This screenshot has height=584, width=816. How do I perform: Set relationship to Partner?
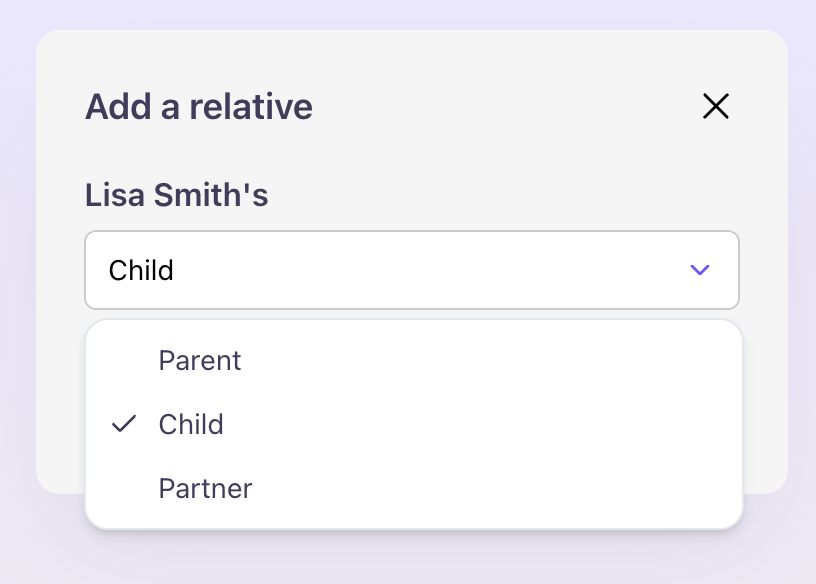[205, 488]
